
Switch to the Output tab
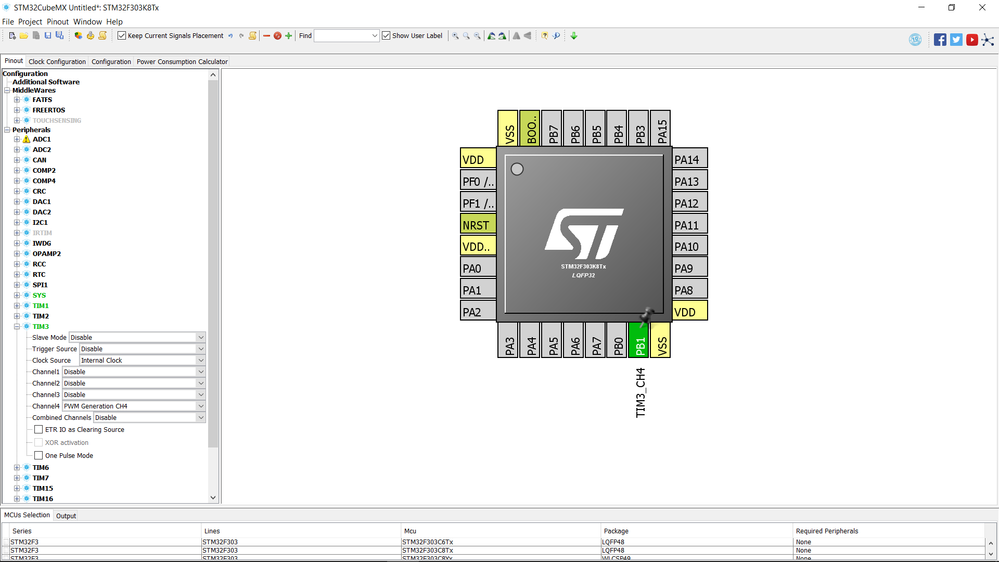point(66,515)
